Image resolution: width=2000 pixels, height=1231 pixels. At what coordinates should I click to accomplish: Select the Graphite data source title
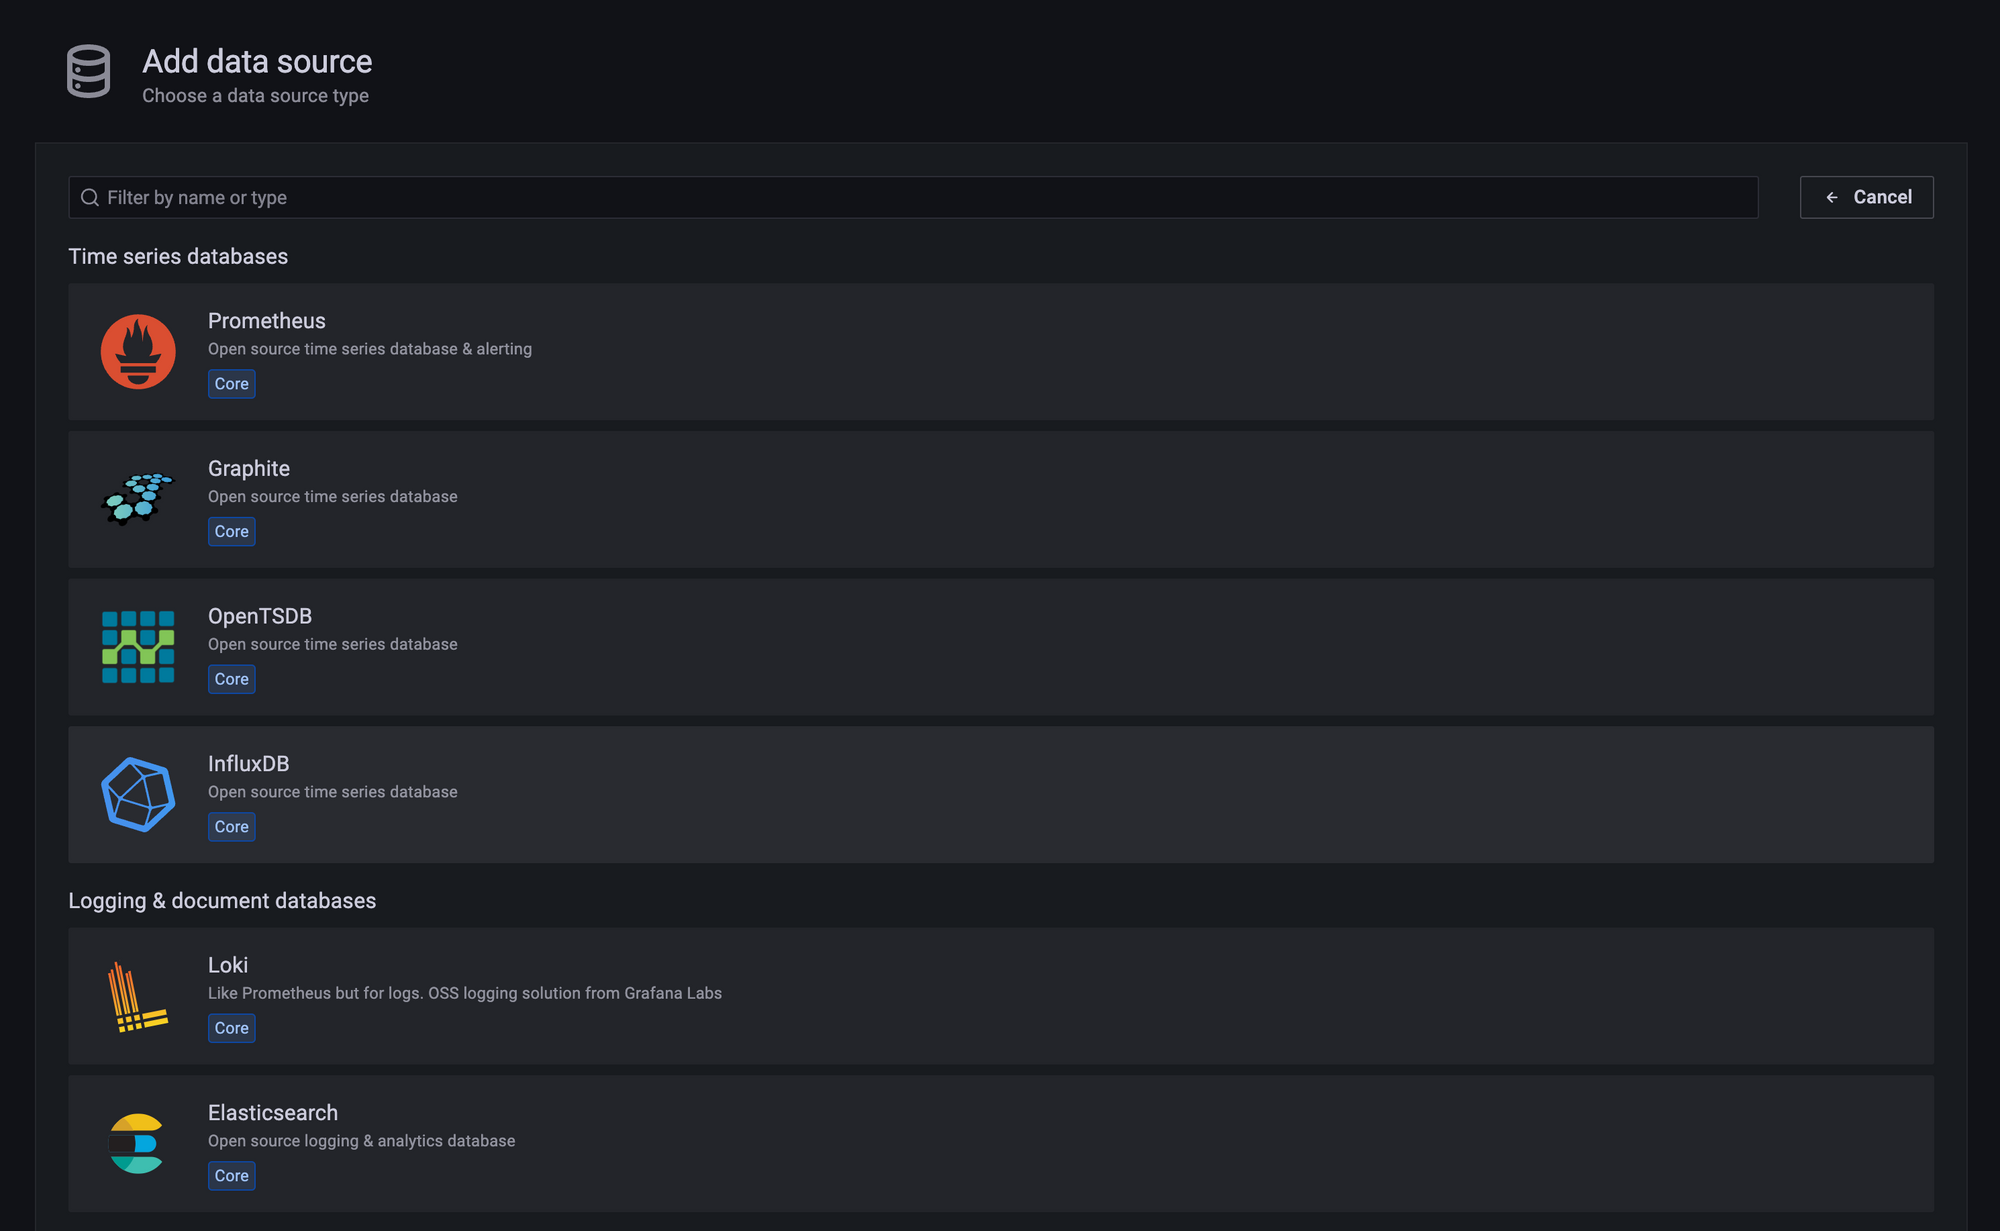pyautogui.click(x=249, y=469)
